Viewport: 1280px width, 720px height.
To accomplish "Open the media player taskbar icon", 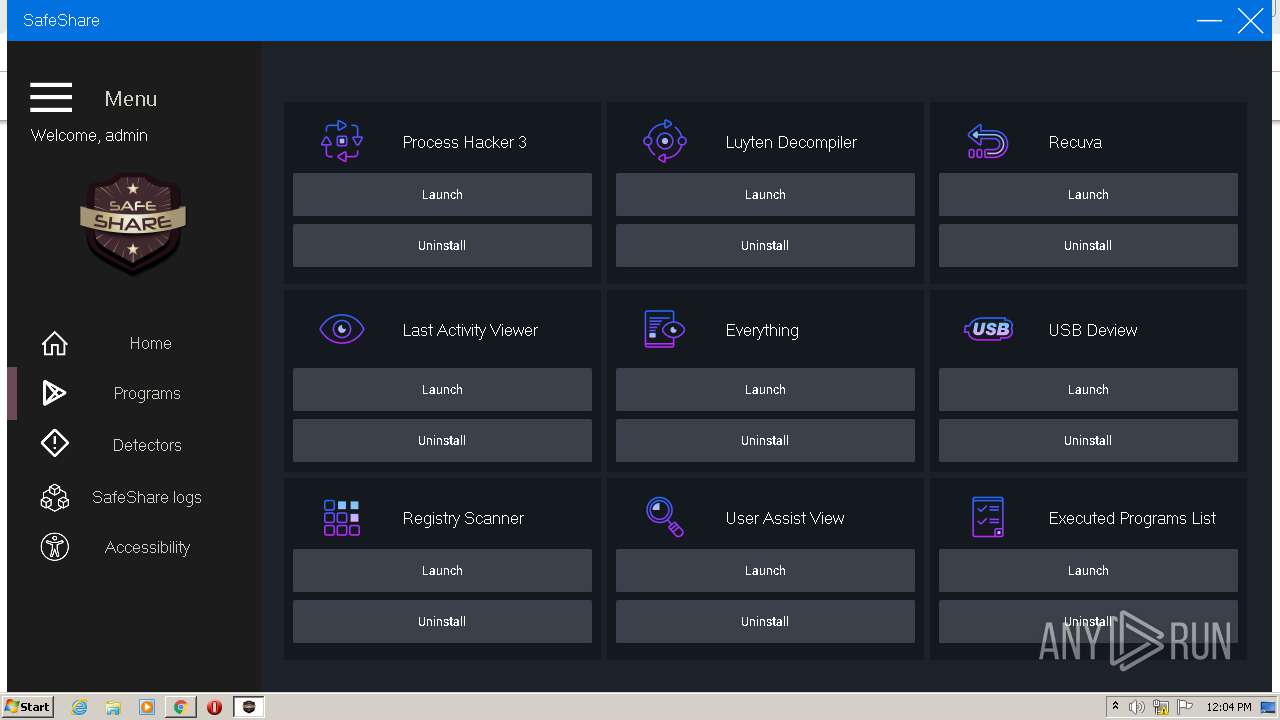I will 147,707.
